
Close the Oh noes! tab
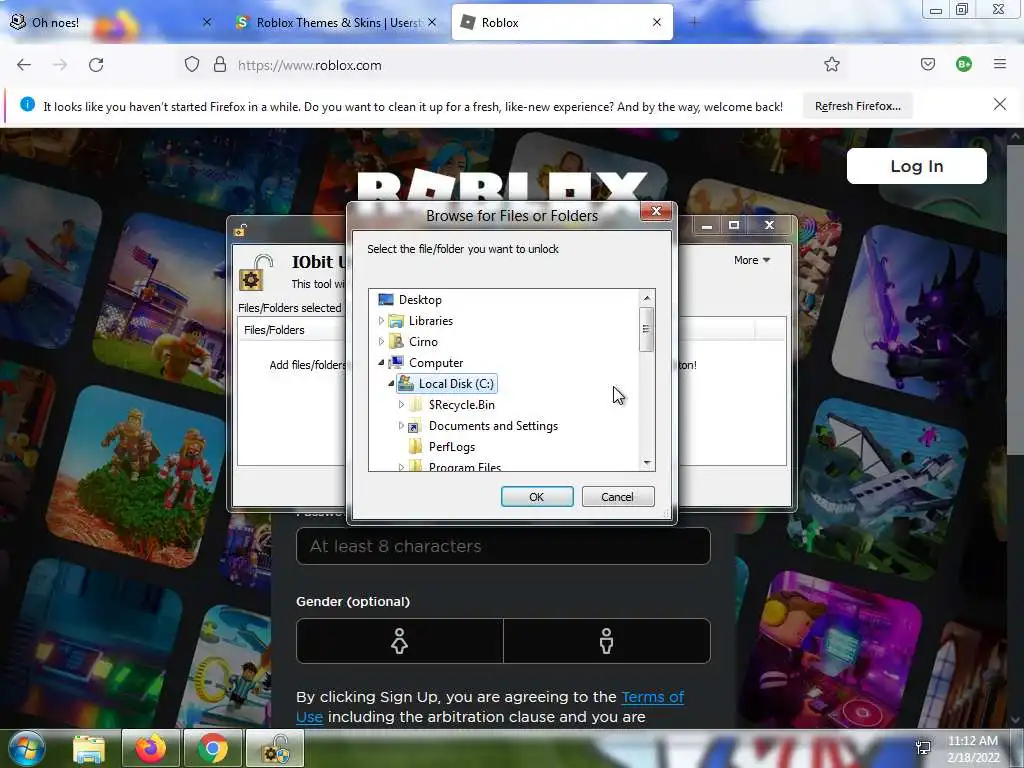point(207,22)
